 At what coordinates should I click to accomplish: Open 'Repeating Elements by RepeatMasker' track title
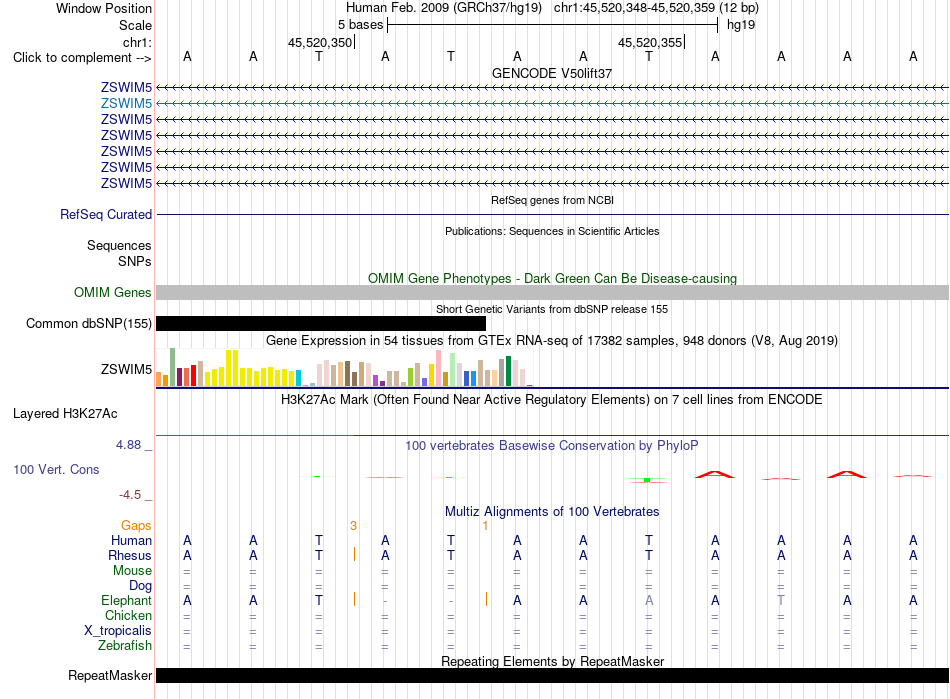pyautogui.click(x=552, y=661)
